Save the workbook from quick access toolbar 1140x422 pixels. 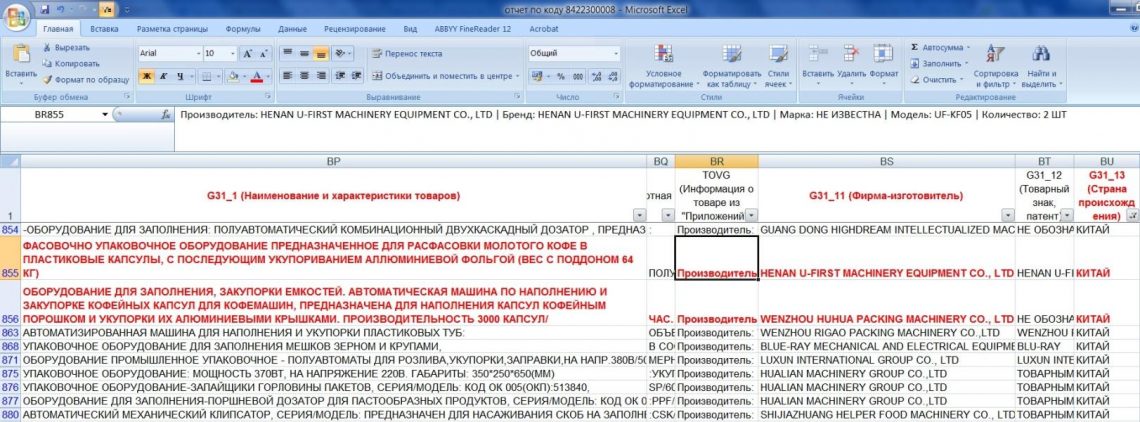tap(45, 9)
